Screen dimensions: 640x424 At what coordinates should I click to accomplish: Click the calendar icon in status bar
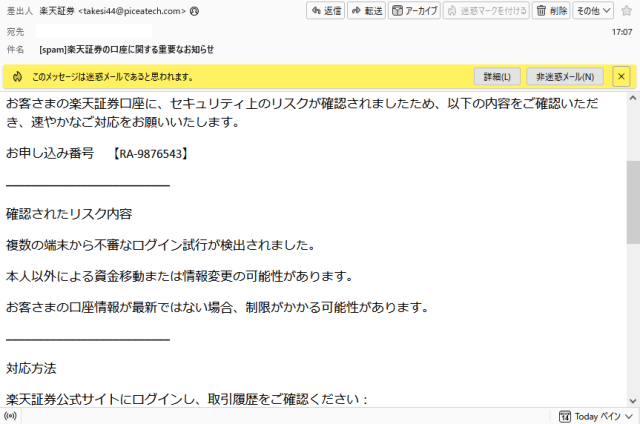(x=565, y=416)
